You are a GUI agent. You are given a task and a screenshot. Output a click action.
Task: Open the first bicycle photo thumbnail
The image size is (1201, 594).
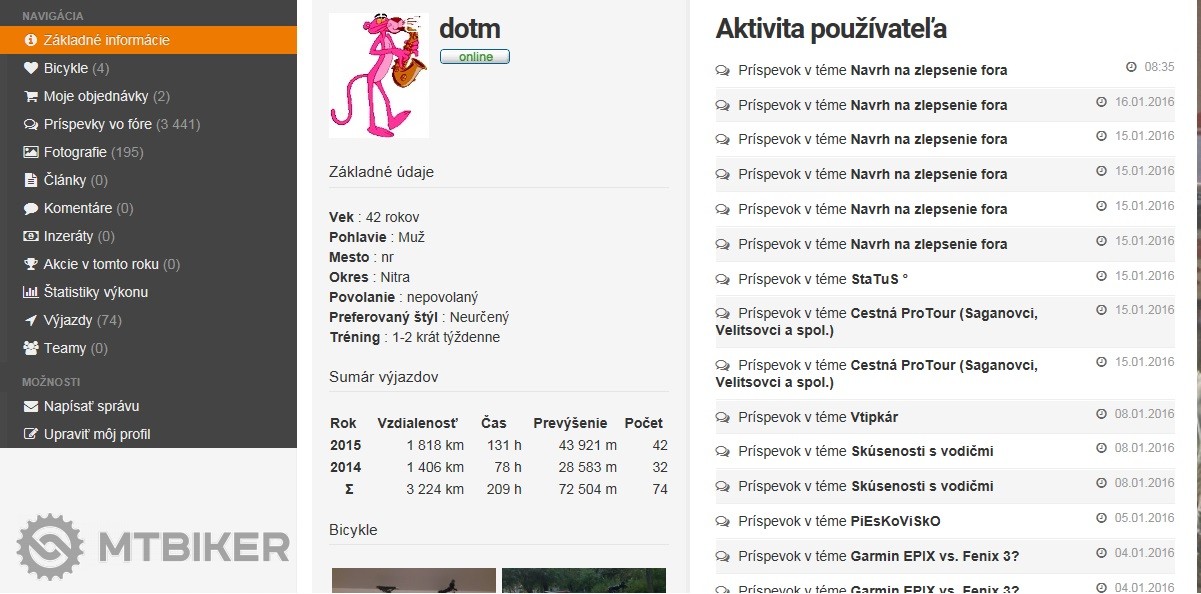413,581
